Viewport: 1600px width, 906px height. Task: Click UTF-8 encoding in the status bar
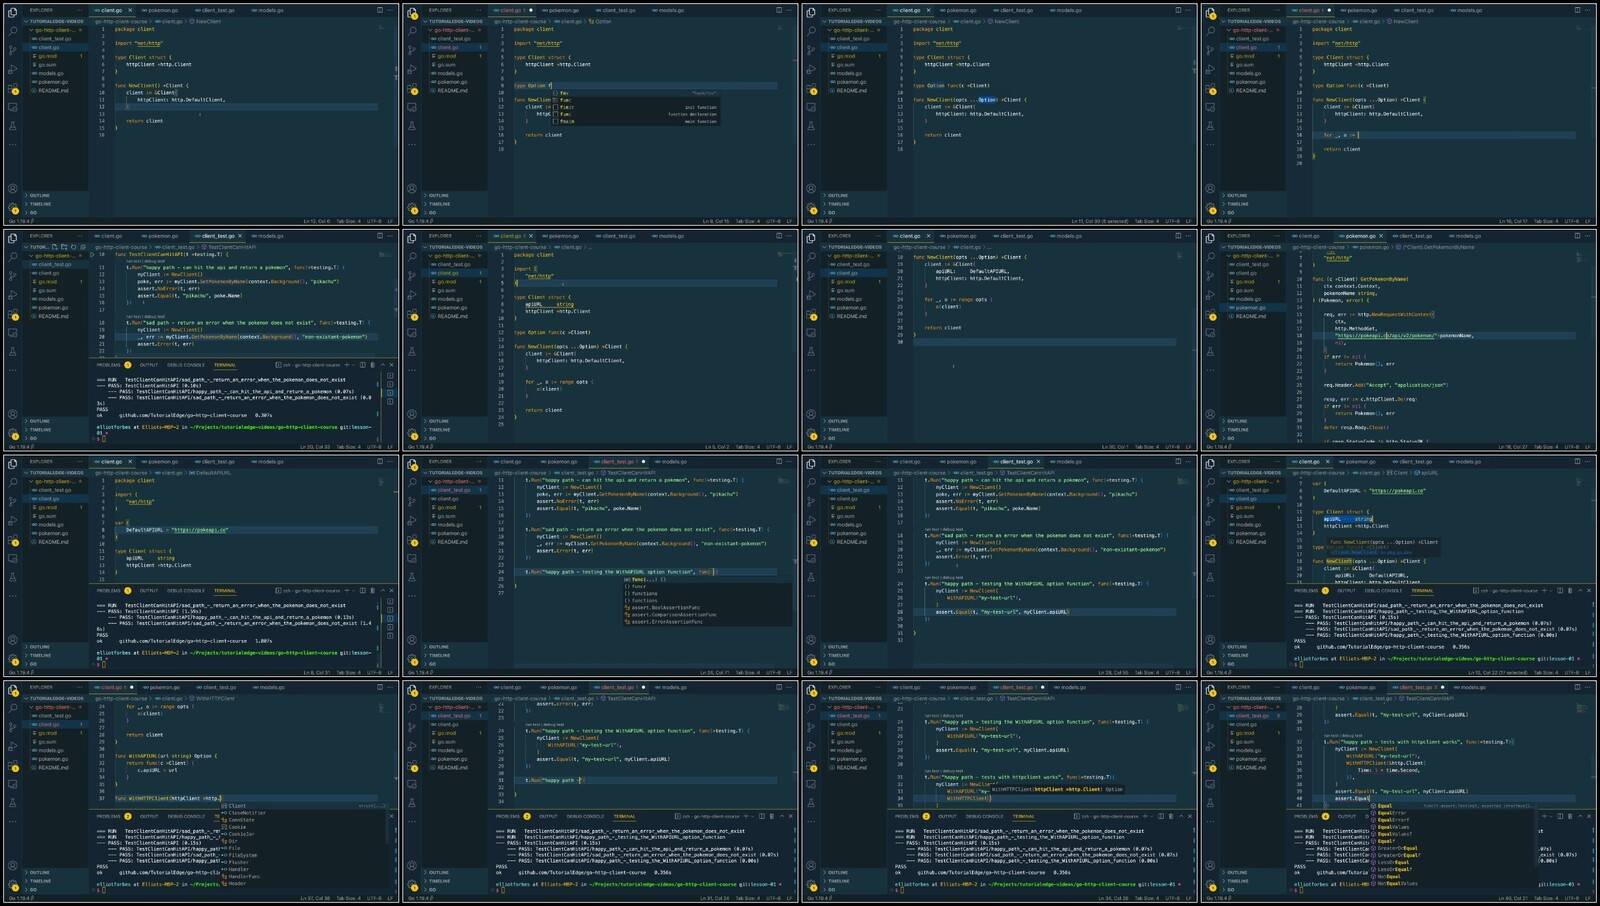click(372, 220)
